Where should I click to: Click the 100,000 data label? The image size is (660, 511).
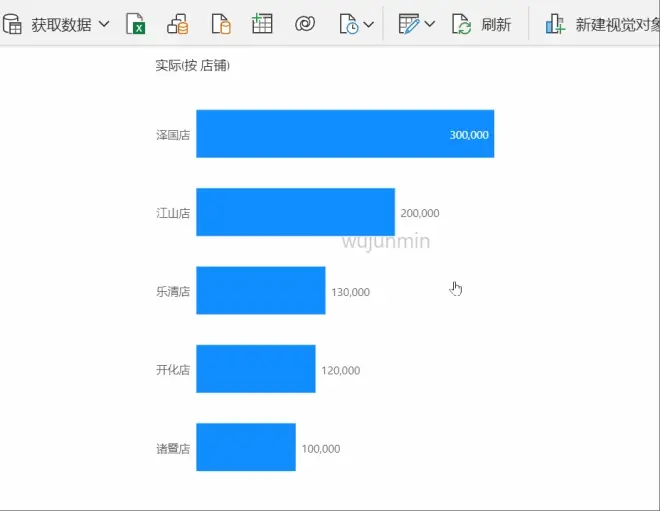click(x=321, y=449)
